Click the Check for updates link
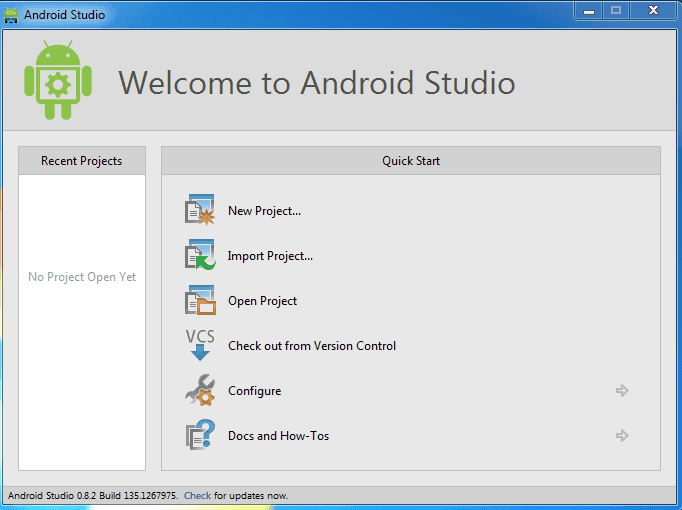 197,496
